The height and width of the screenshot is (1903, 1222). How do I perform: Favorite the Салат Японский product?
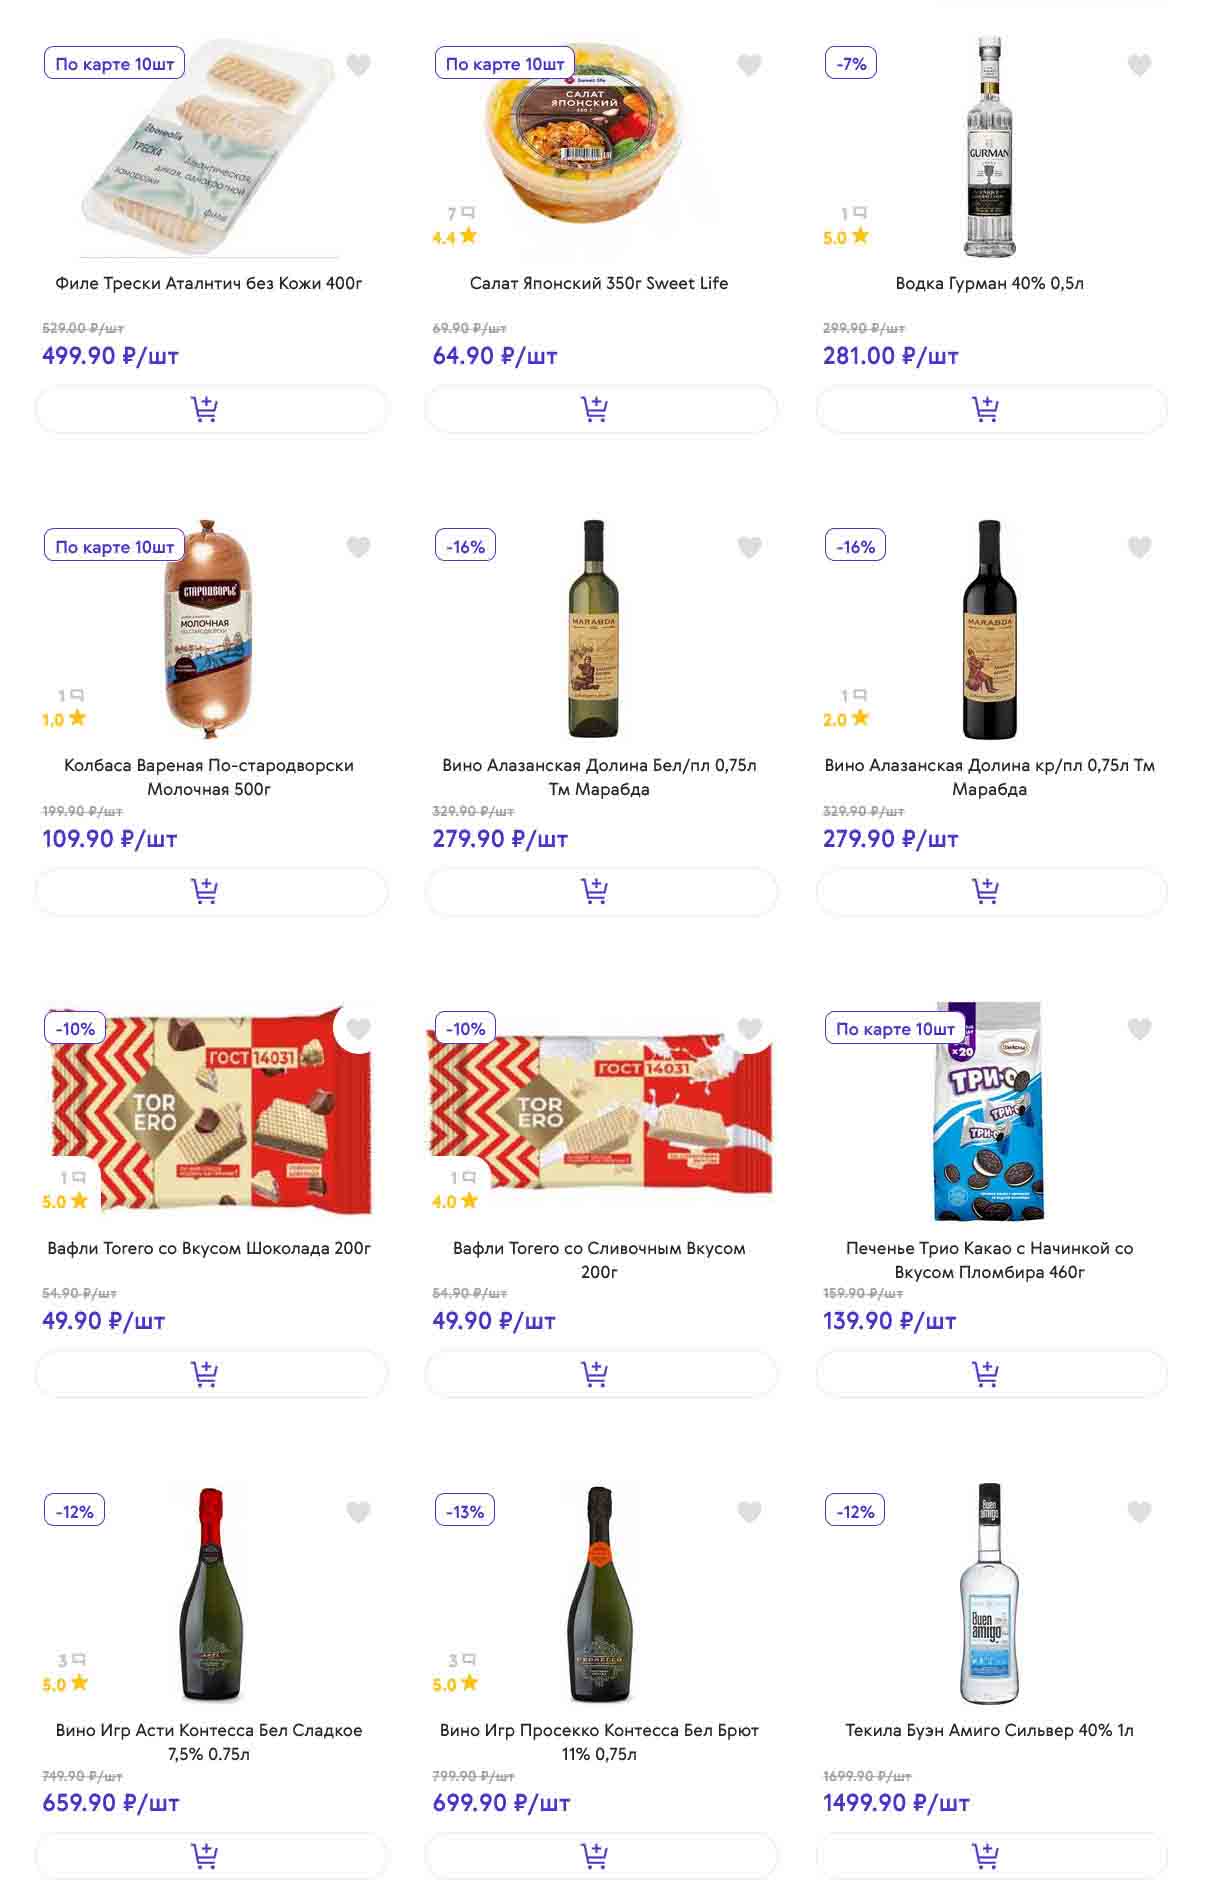pyautogui.click(x=749, y=65)
